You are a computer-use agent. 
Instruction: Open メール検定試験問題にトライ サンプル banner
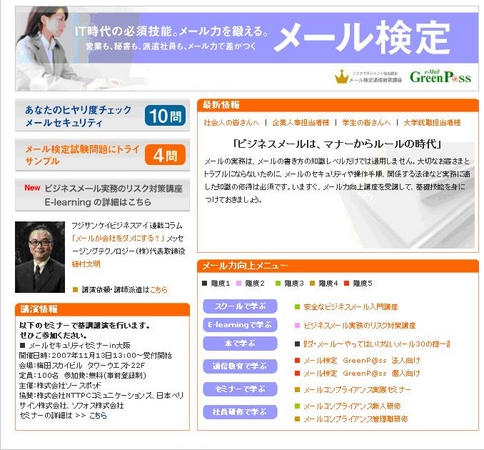[x=102, y=155]
